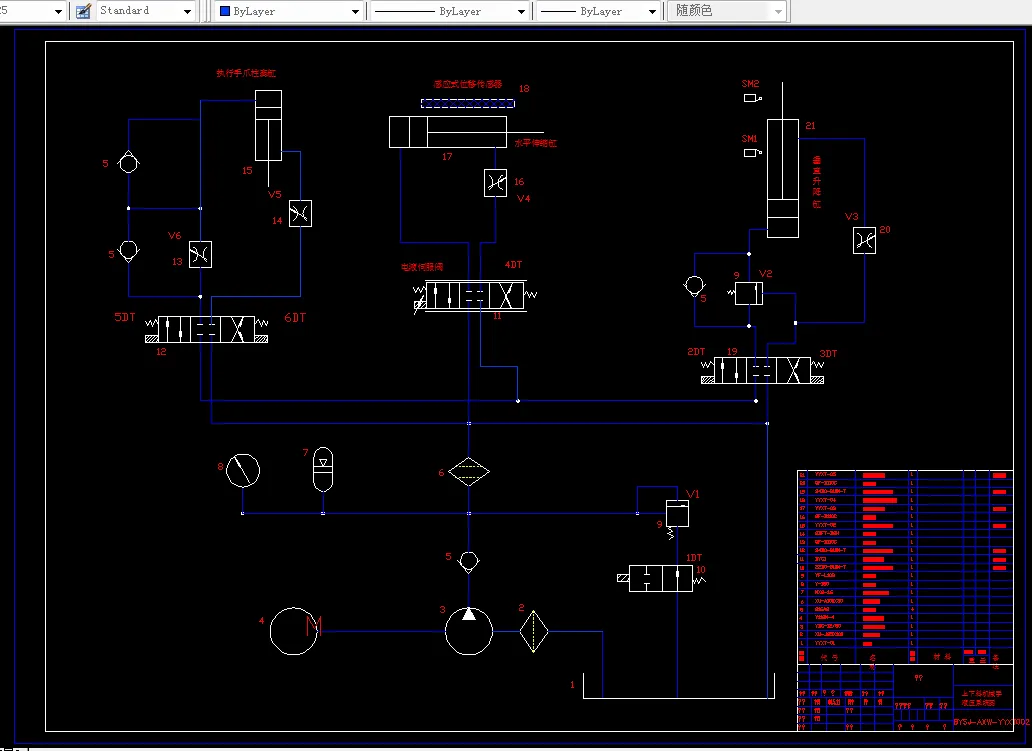
Task: Select the dashed displacement sensor bar numbered 18
Action: click(x=468, y=103)
